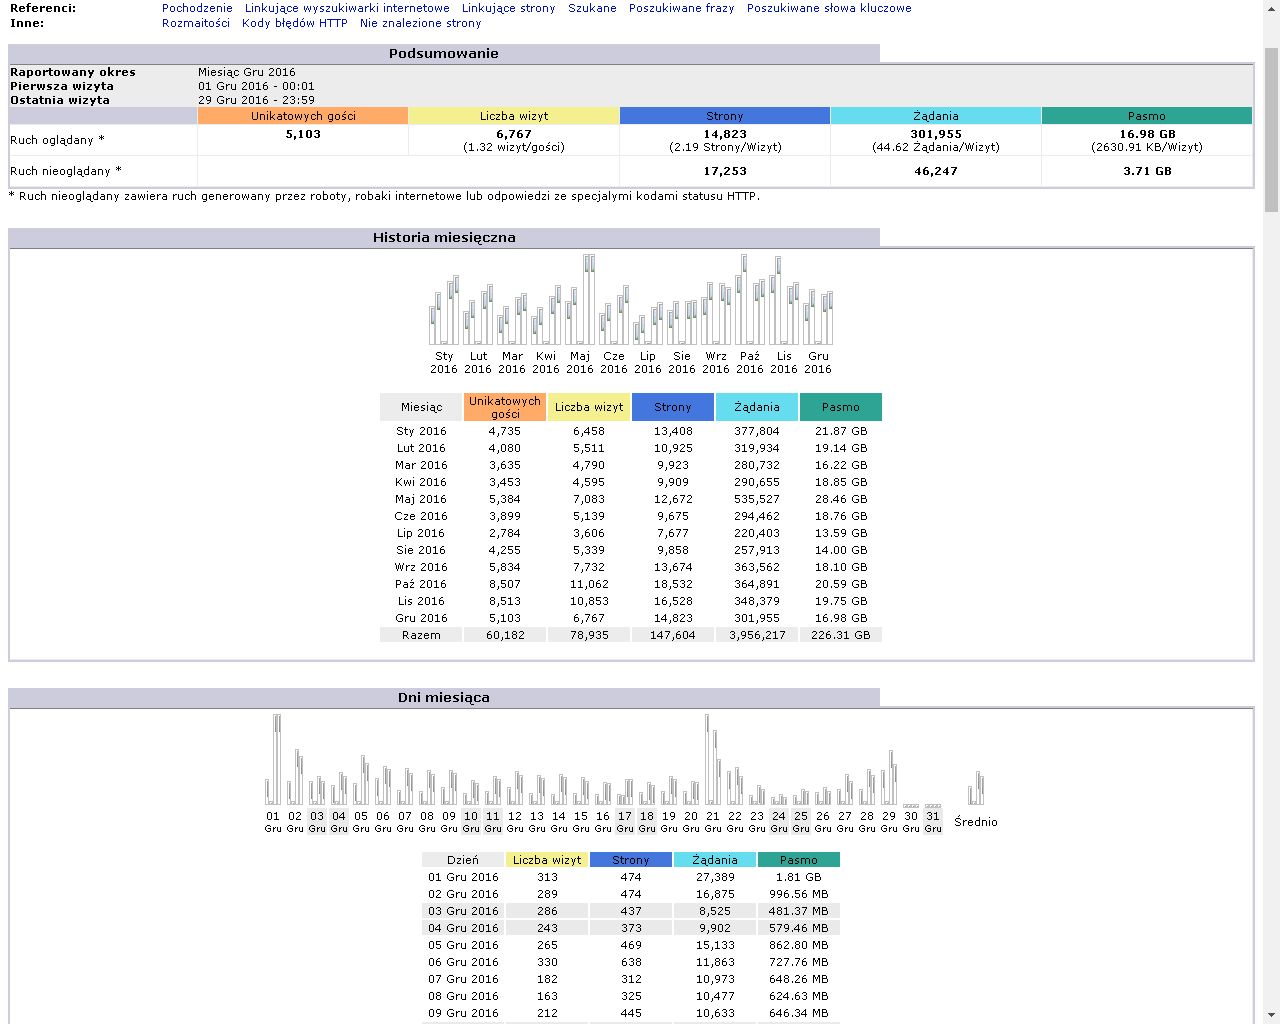Click the 03 Gru 2016 row label
This screenshot has height=1024, width=1280.
coord(463,911)
